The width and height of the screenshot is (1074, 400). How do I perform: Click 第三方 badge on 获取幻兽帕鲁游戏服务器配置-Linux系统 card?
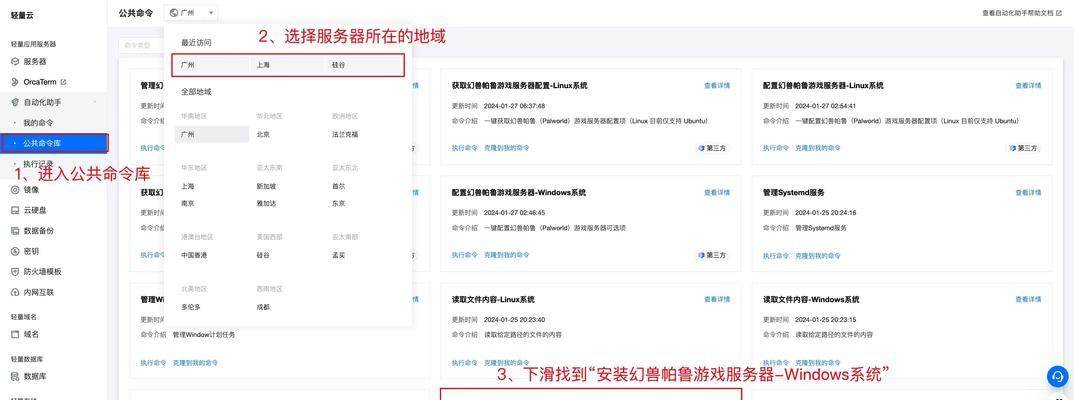pyautogui.click(x=711, y=148)
